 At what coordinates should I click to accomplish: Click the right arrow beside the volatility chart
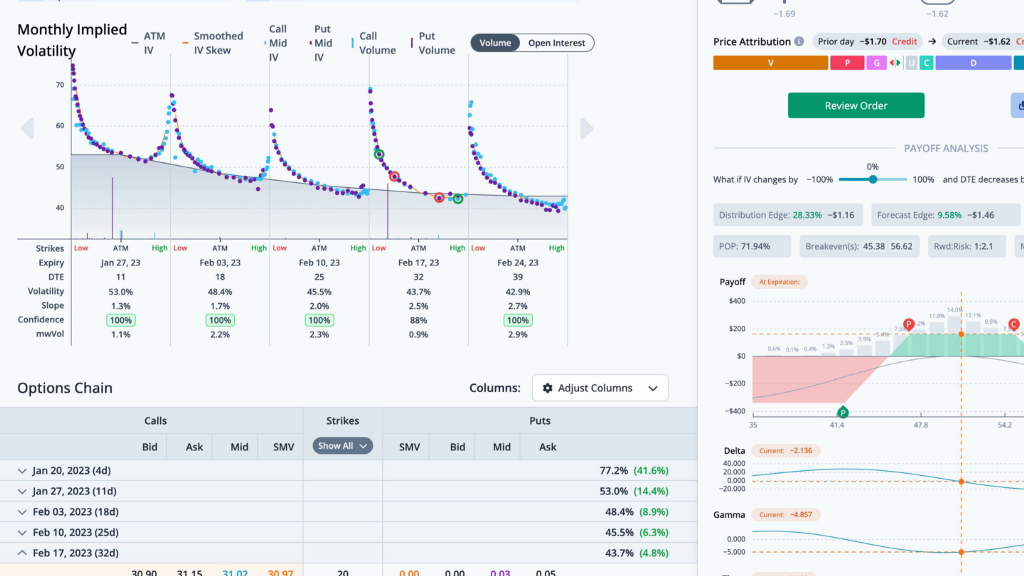[587, 128]
